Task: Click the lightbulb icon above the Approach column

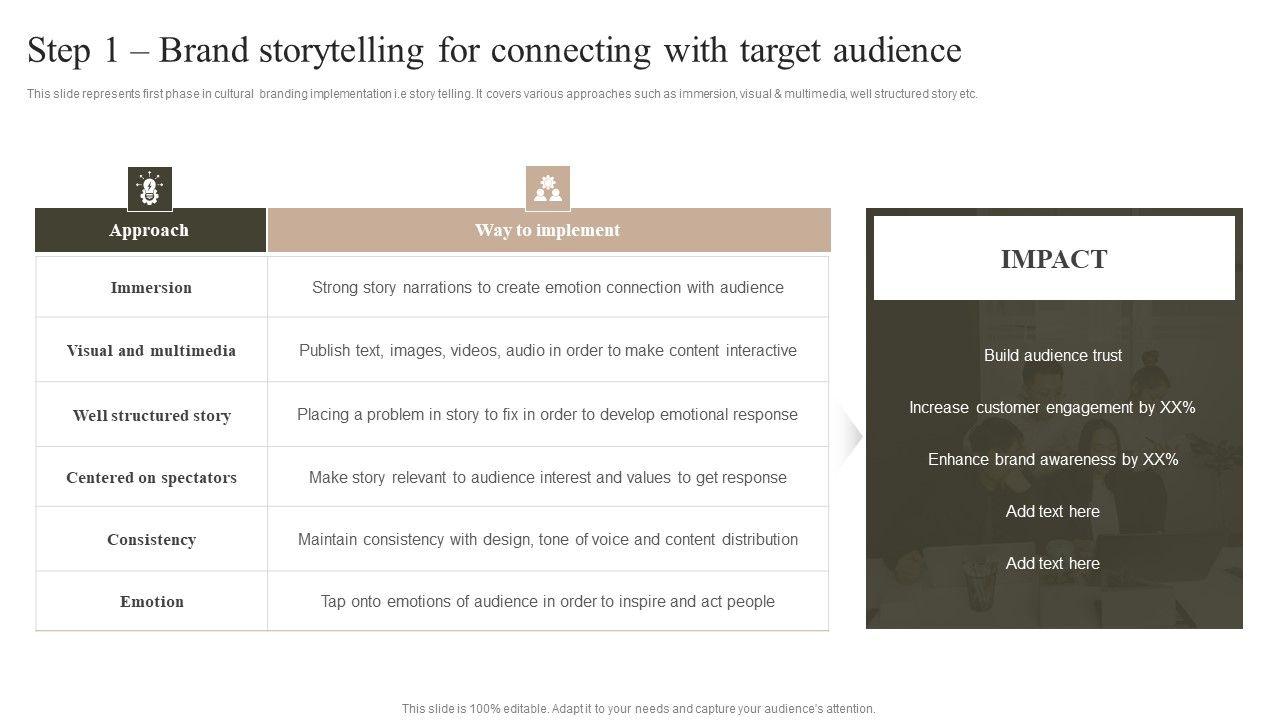Action: (x=150, y=189)
